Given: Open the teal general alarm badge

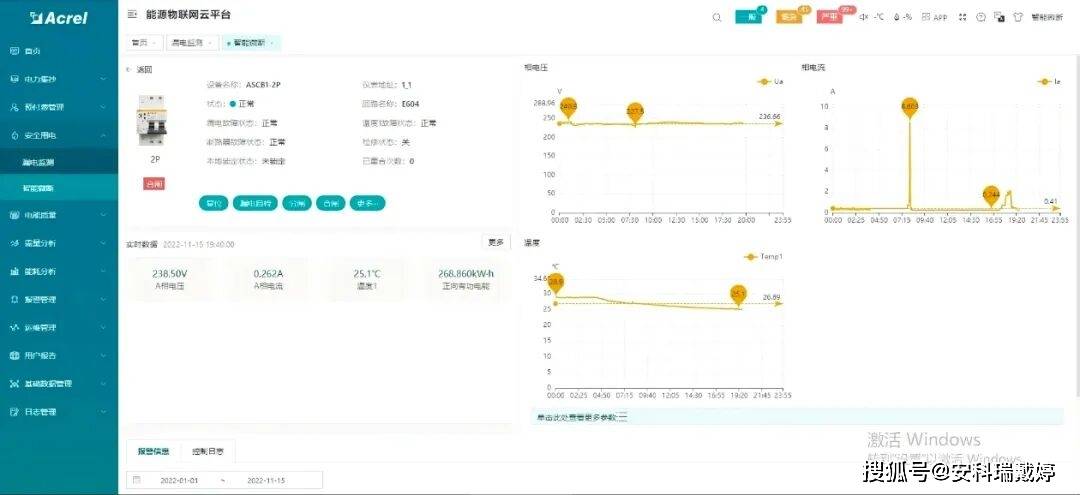Looking at the screenshot, I should pyautogui.click(x=749, y=17).
